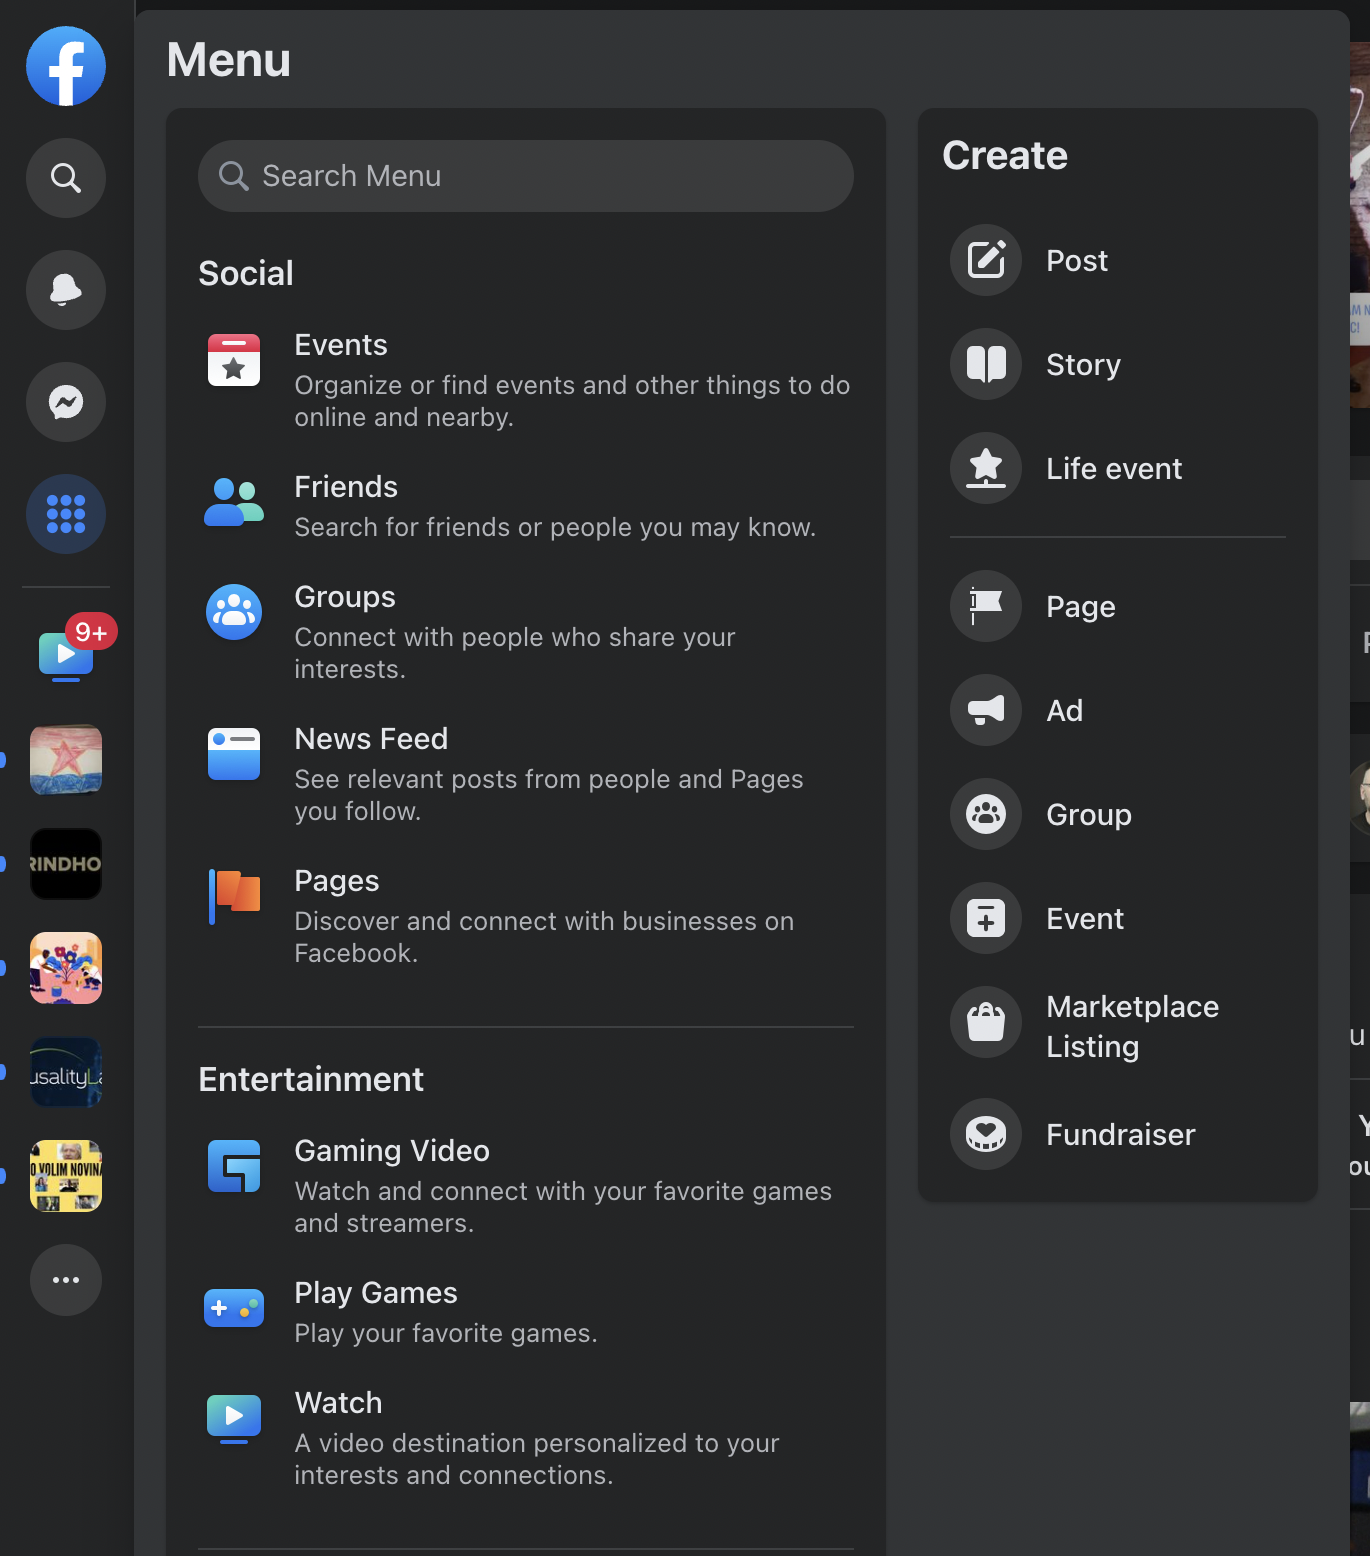Select the Events icon under Social
This screenshot has width=1370, height=1556.
pyautogui.click(x=233, y=360)
